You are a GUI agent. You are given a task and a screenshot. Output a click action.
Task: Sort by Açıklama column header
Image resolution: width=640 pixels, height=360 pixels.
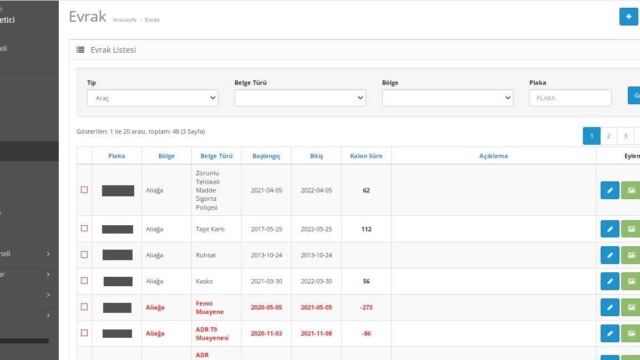tap(493, 156)
